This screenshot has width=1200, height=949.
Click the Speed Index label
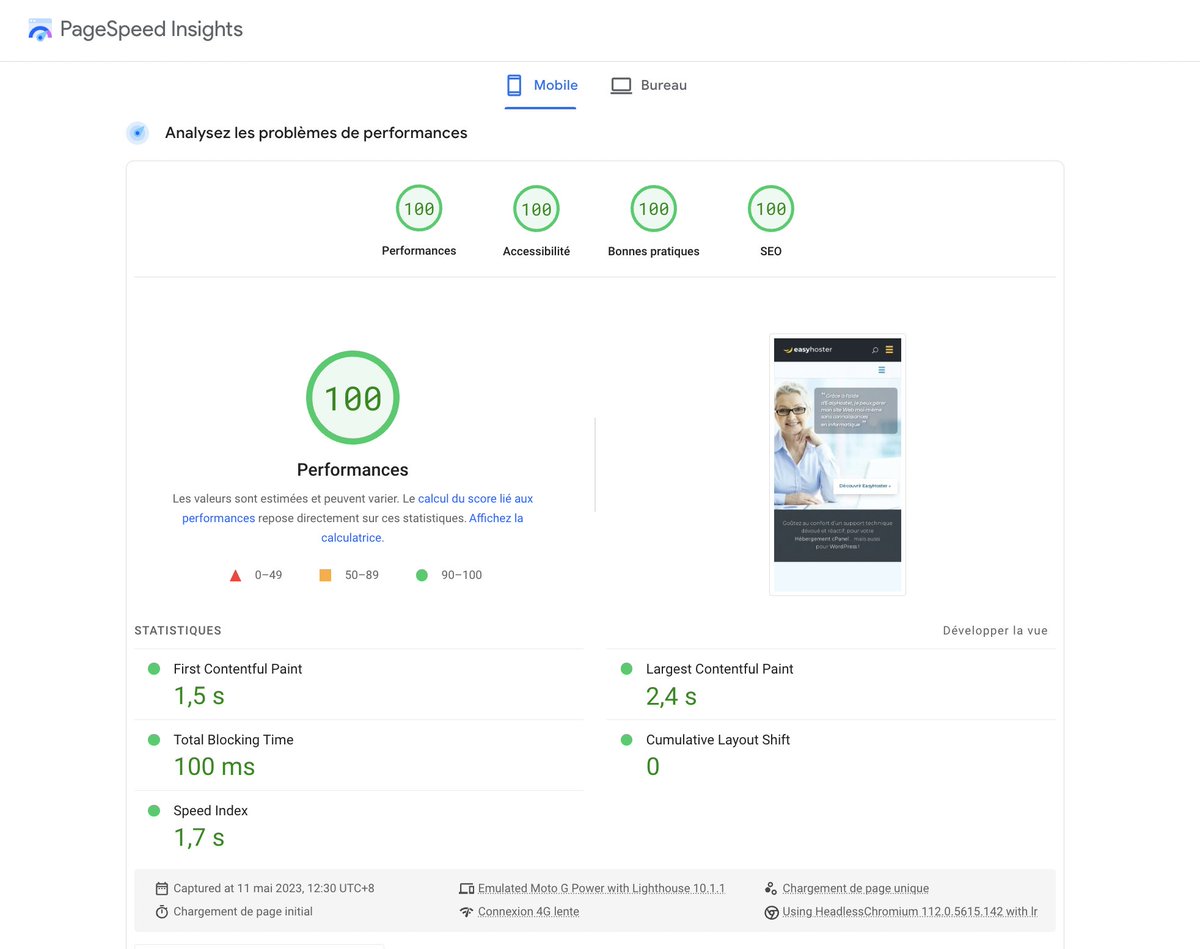(x=211, y=811)
